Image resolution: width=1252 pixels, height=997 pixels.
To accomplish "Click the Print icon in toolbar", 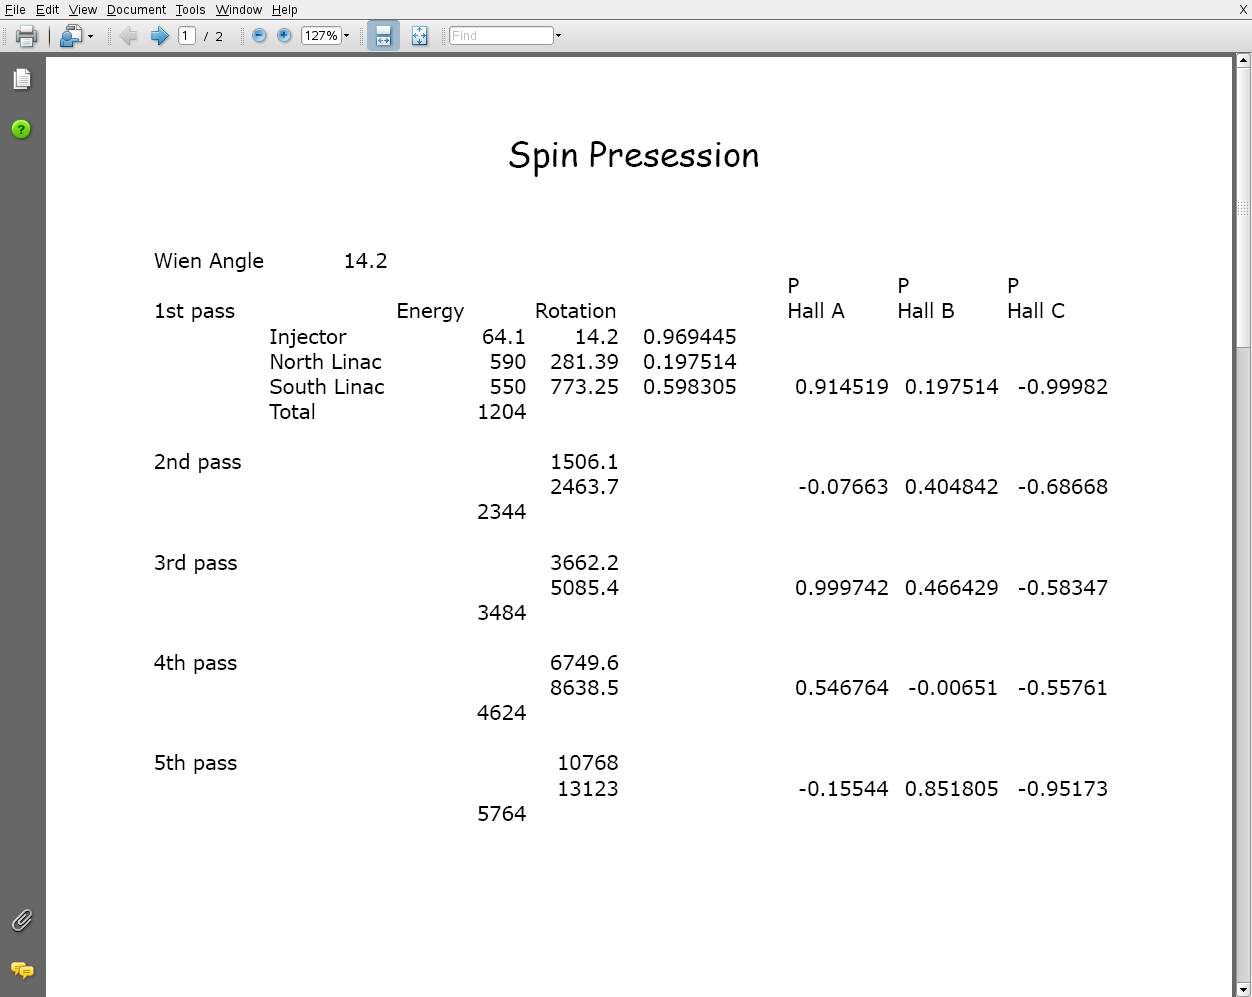I will coord(26,36).
